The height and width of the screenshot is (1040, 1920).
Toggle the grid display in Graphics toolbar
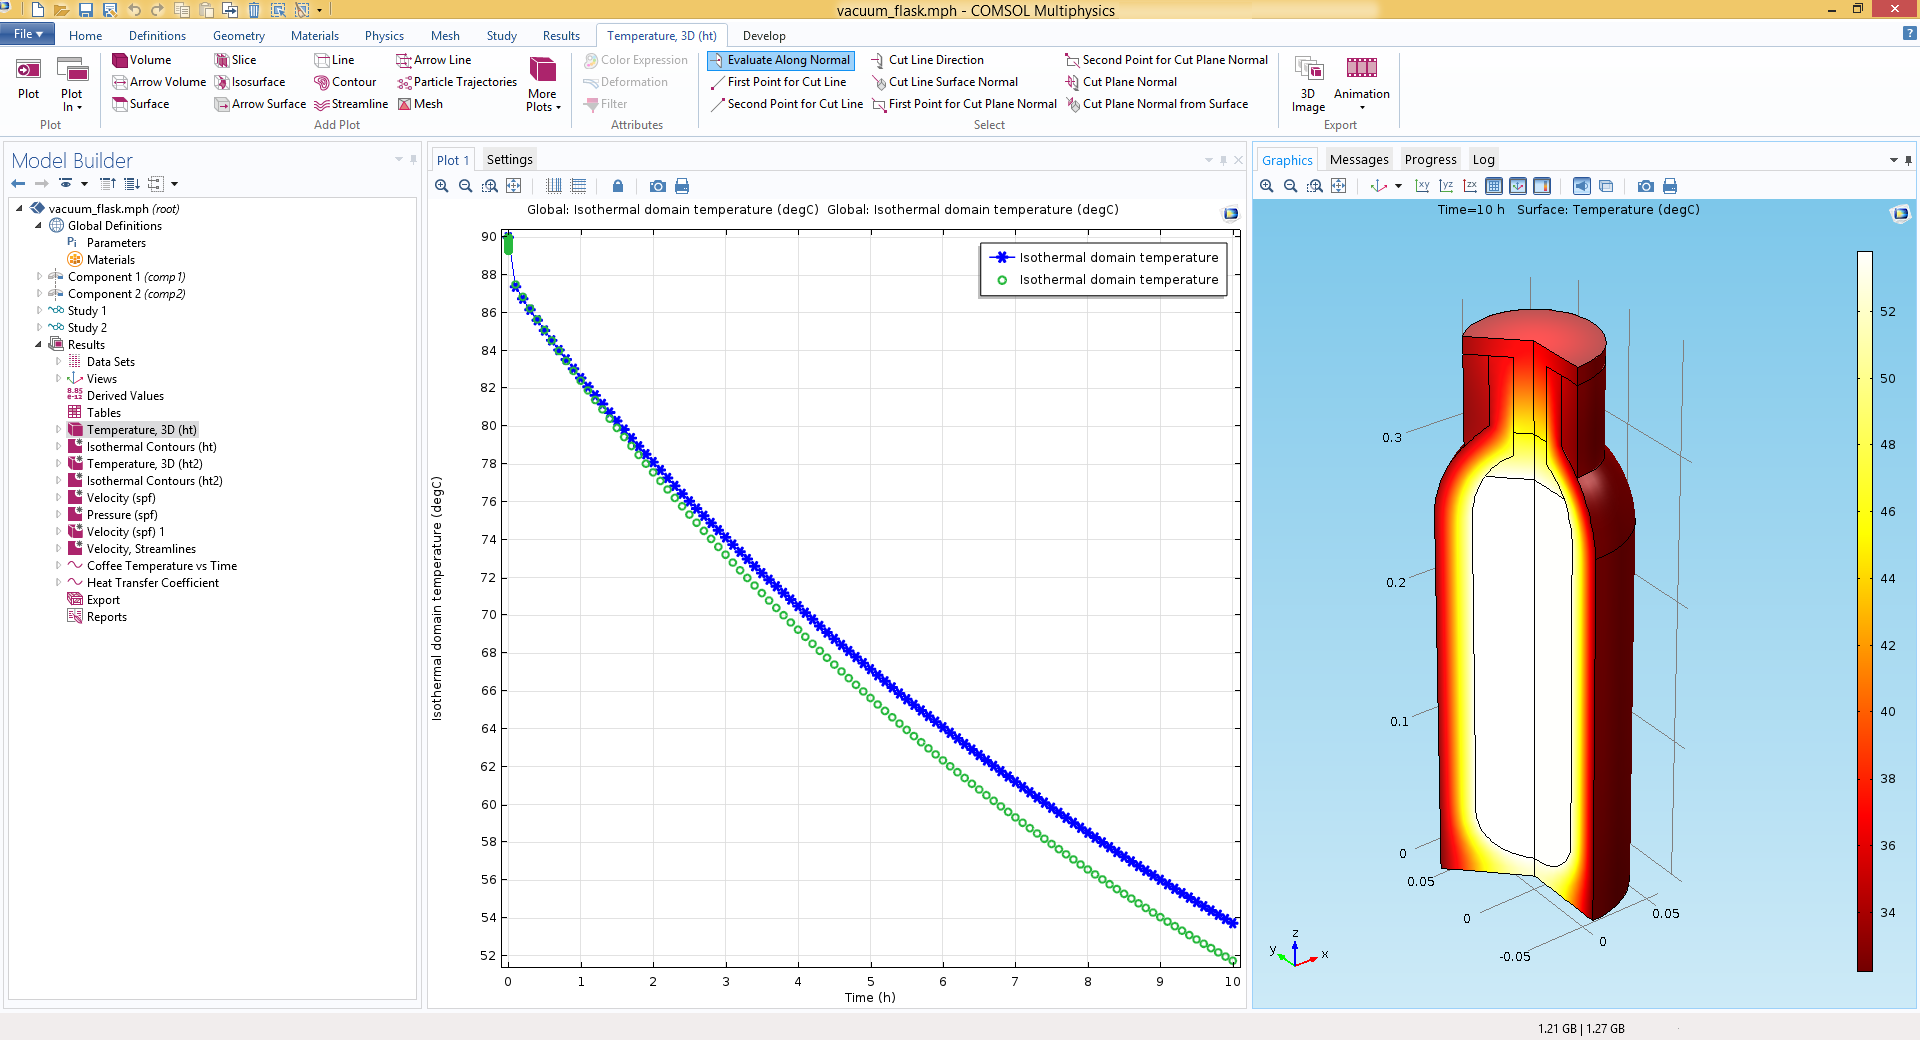pos(1494,186)
